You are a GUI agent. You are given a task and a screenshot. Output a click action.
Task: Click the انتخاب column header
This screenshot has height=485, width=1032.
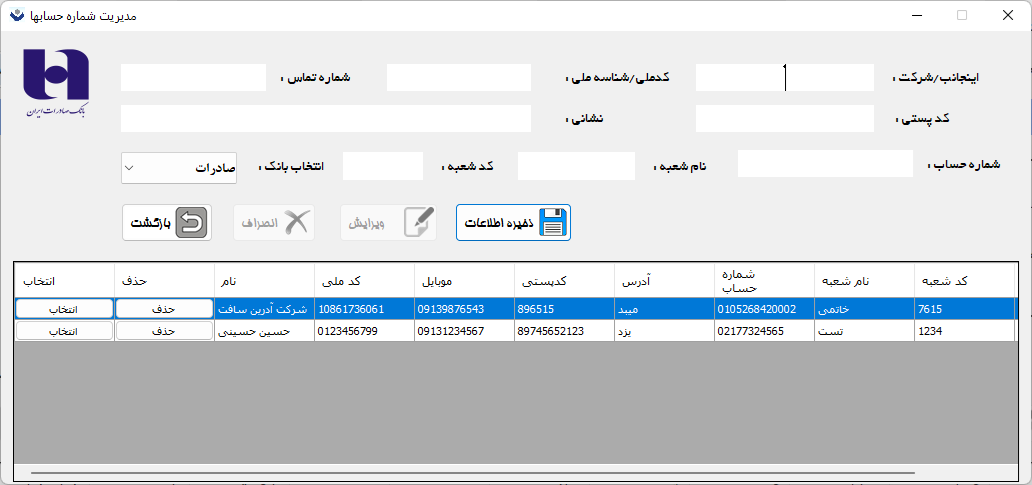[64, 281]
